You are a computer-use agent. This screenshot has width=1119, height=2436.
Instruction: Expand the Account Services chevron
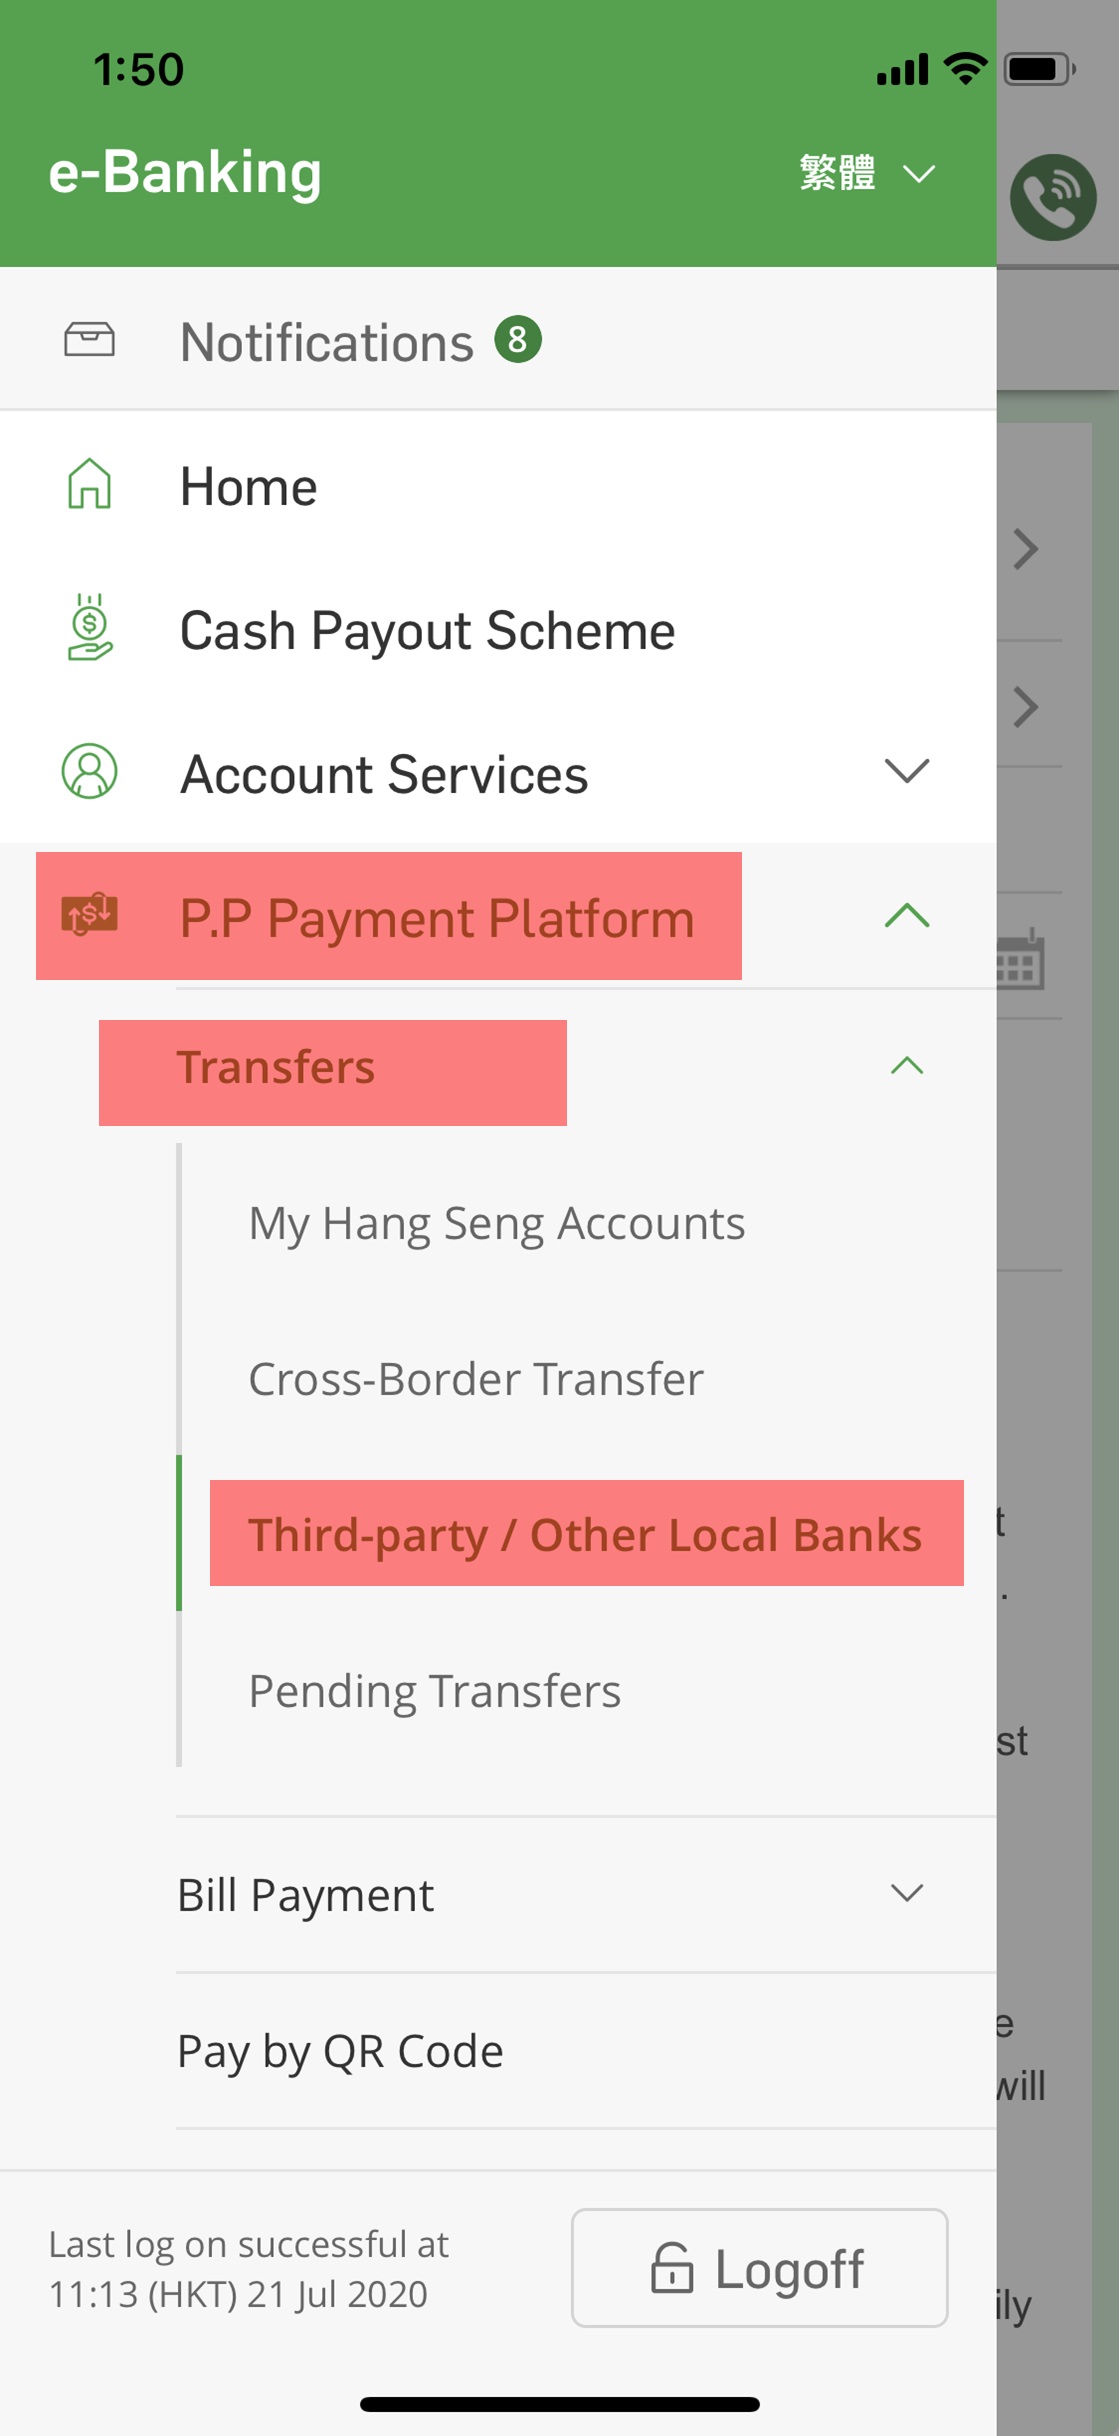coord(907,771)
